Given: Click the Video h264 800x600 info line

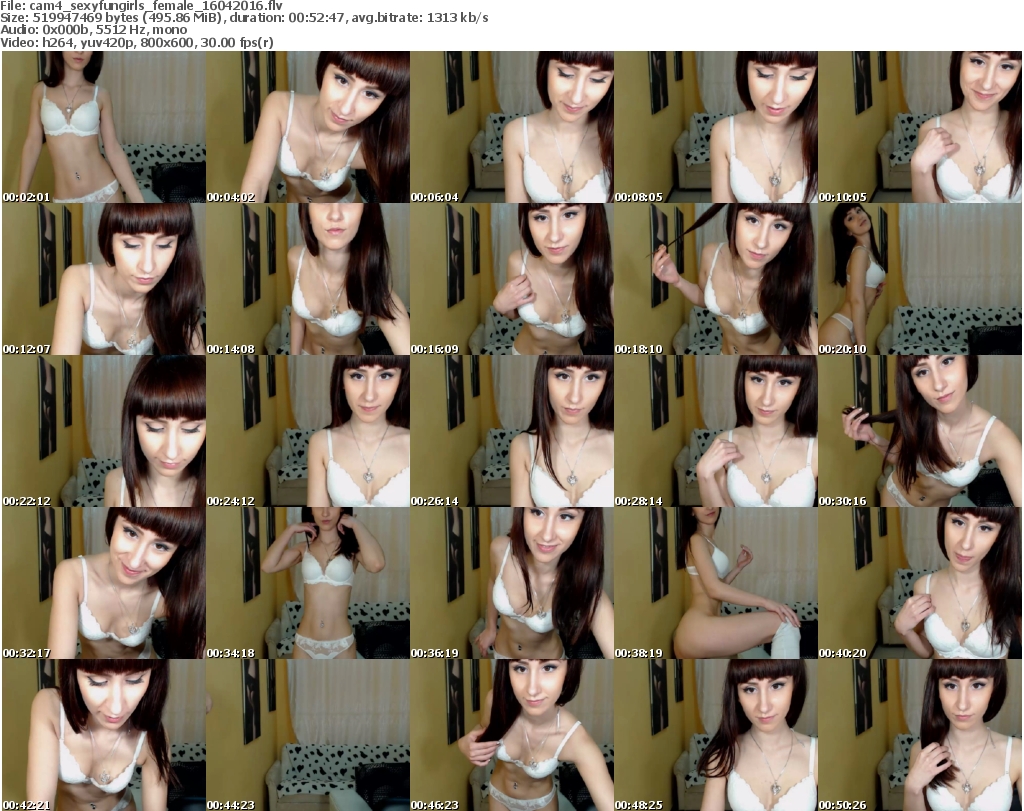Looking at the screenshot, I should pos(137,42).
